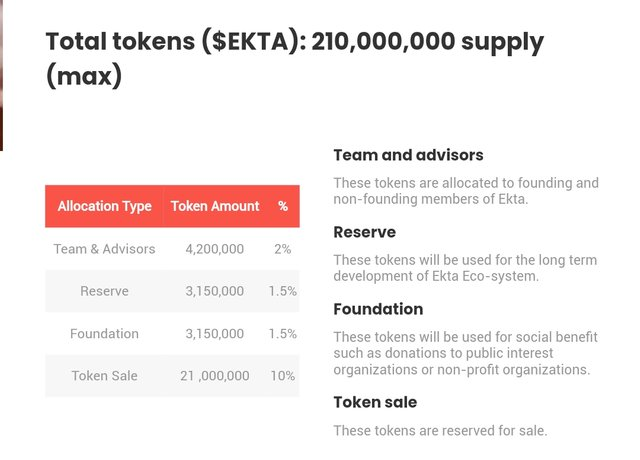Select the Token Sale row label
Screen dimensions: 640x460
click(x=104, y=376)
